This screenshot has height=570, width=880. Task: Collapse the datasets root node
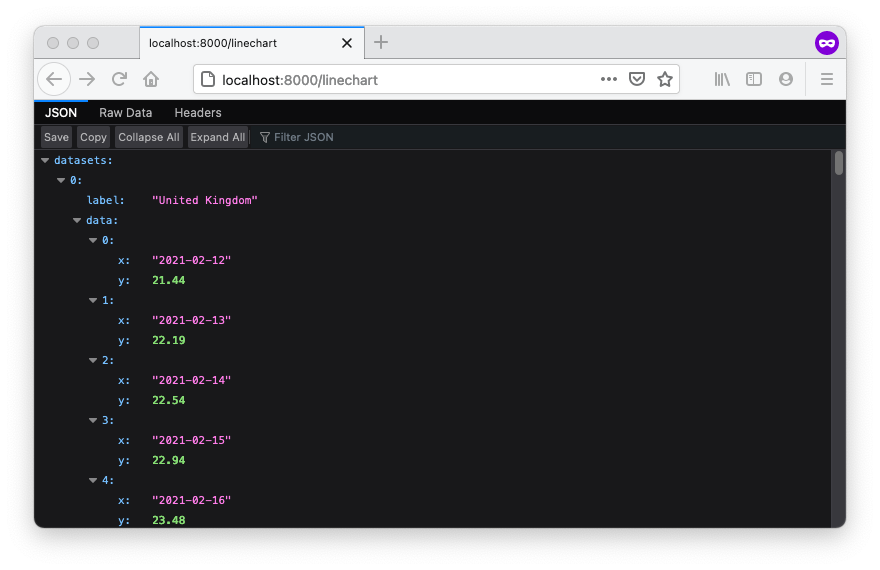tap(45, 160)
